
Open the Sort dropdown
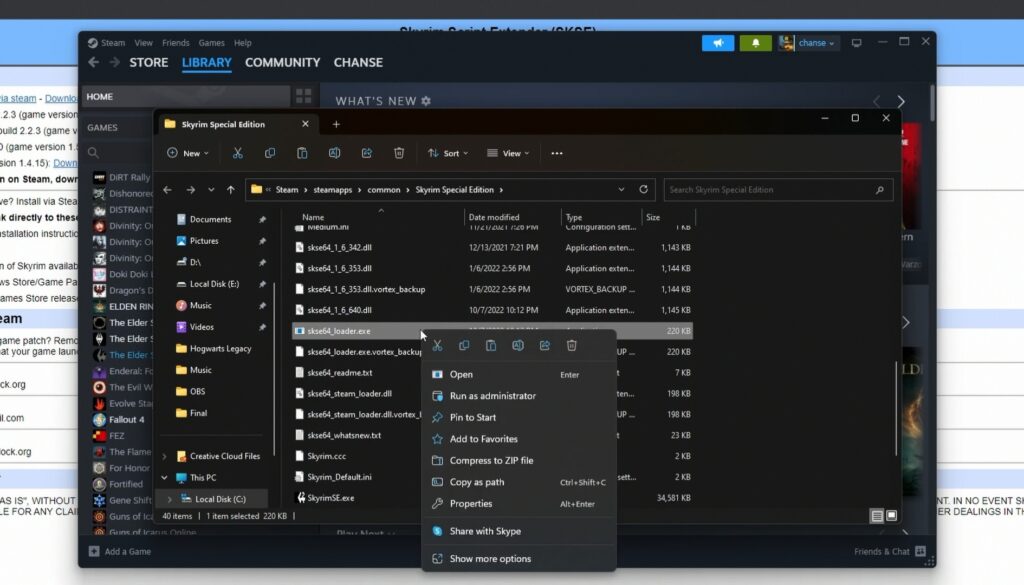tap(448, 153)
